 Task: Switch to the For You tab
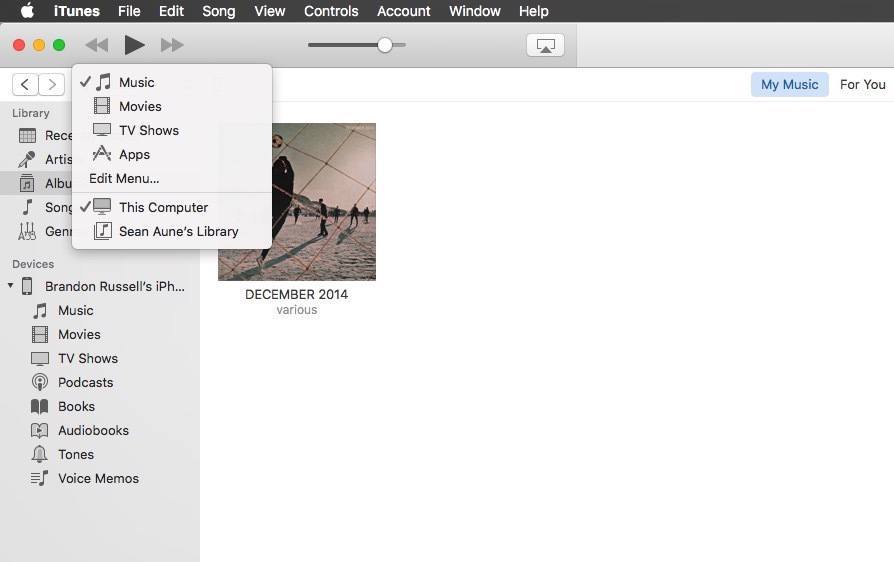tap(862, 84)
